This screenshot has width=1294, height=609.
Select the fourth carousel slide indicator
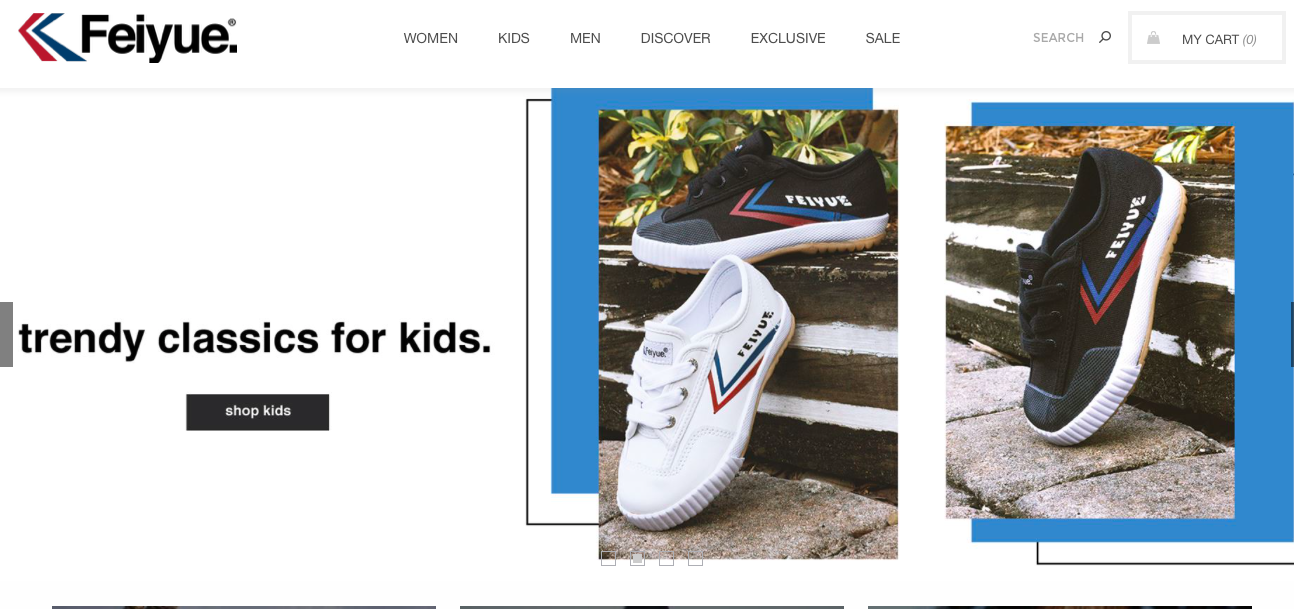point(695,558)
